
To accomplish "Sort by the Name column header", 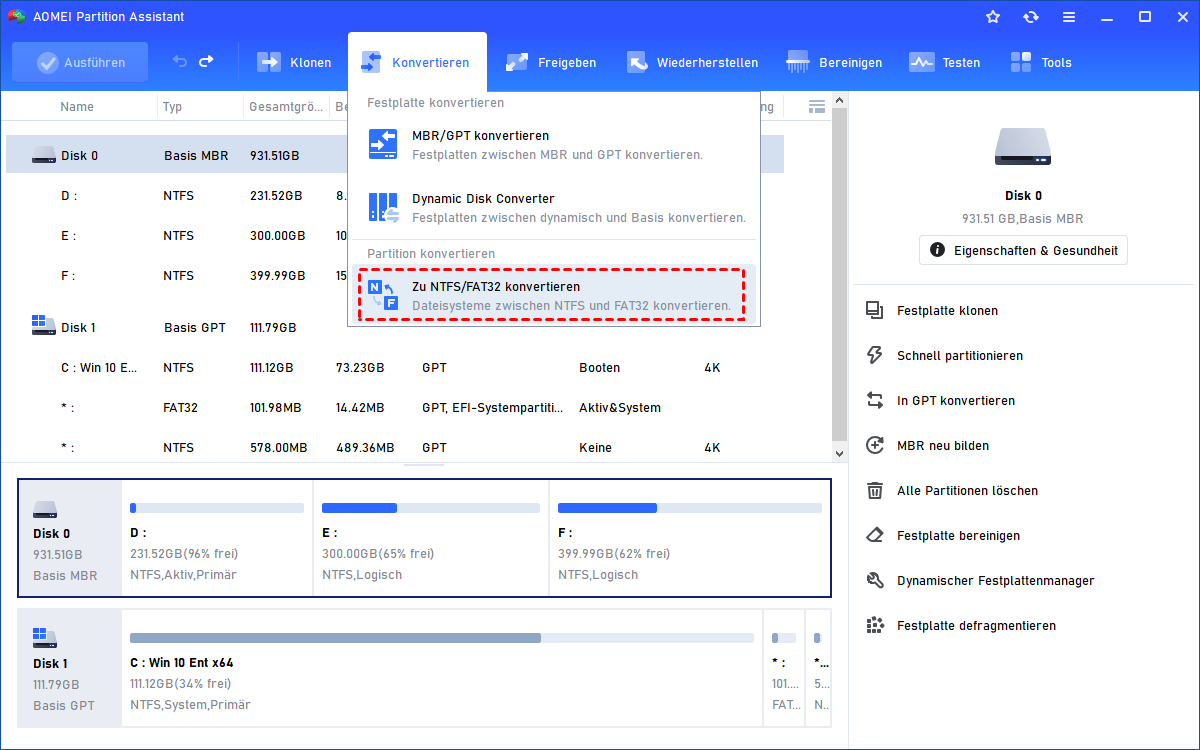I will [x=77, y=106].
